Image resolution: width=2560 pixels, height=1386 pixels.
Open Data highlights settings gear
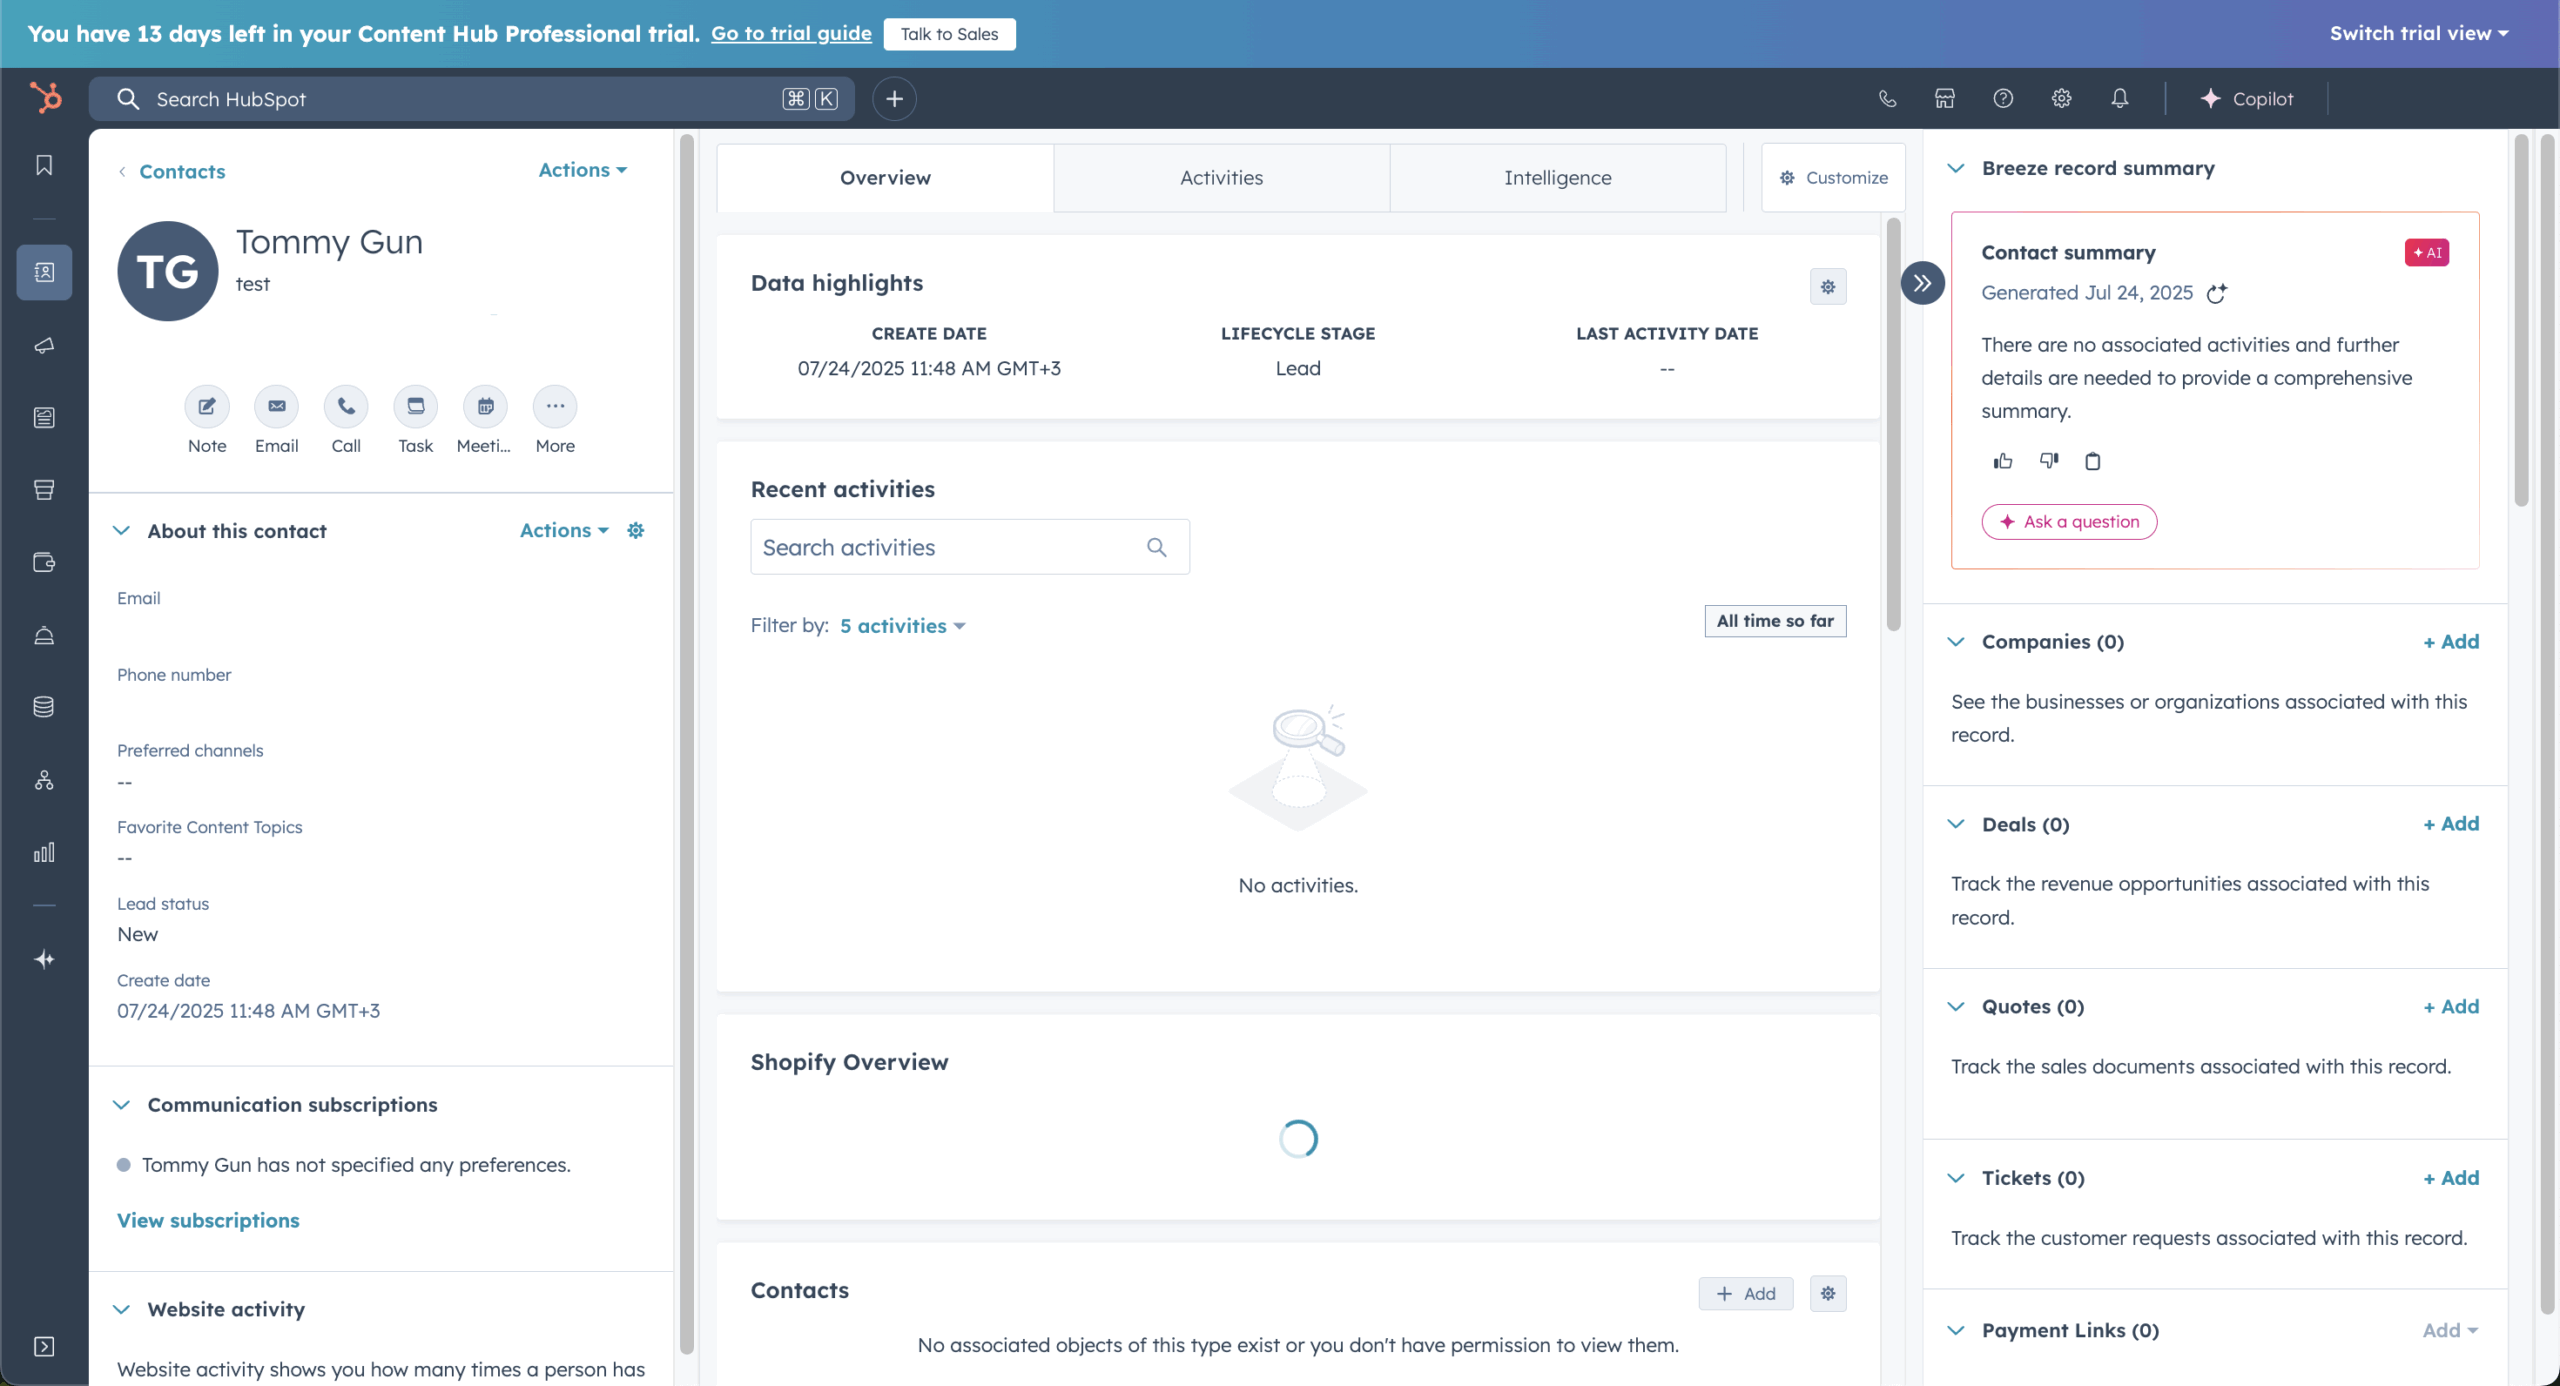click(1828, 287)
